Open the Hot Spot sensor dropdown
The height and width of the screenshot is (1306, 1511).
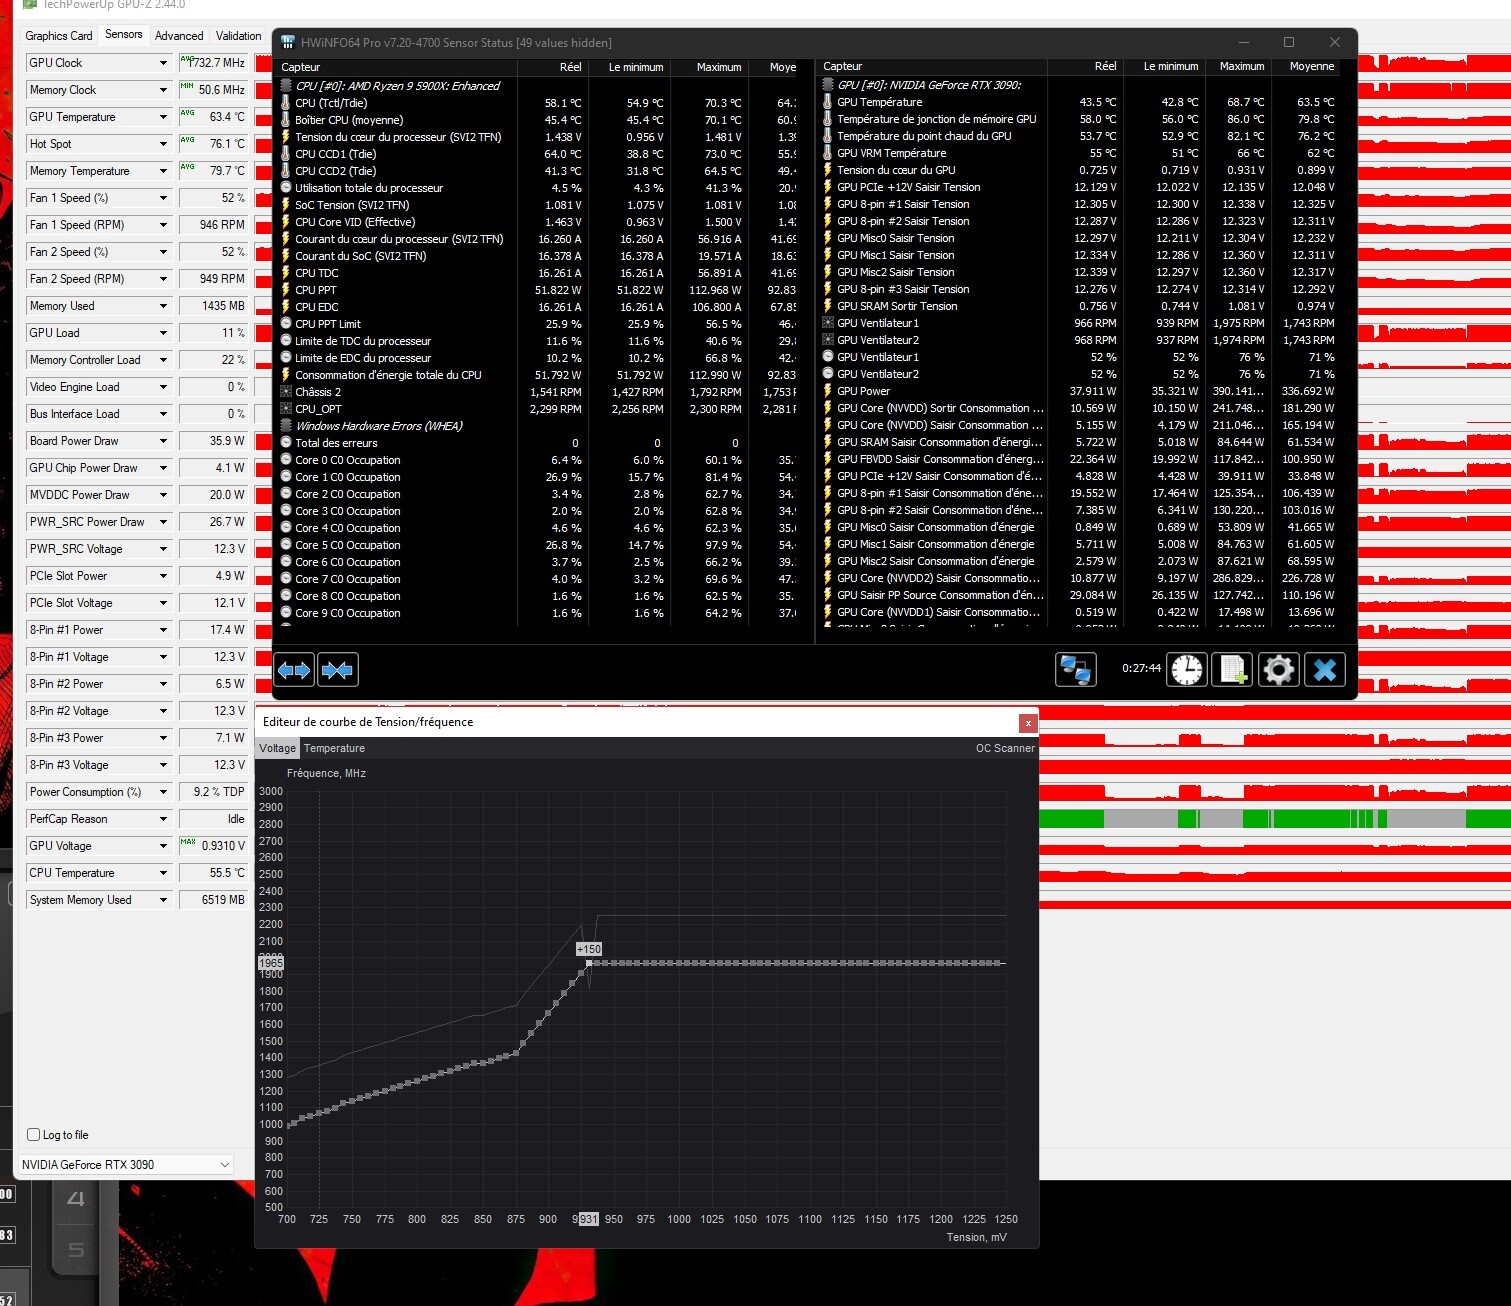[163, 144]
